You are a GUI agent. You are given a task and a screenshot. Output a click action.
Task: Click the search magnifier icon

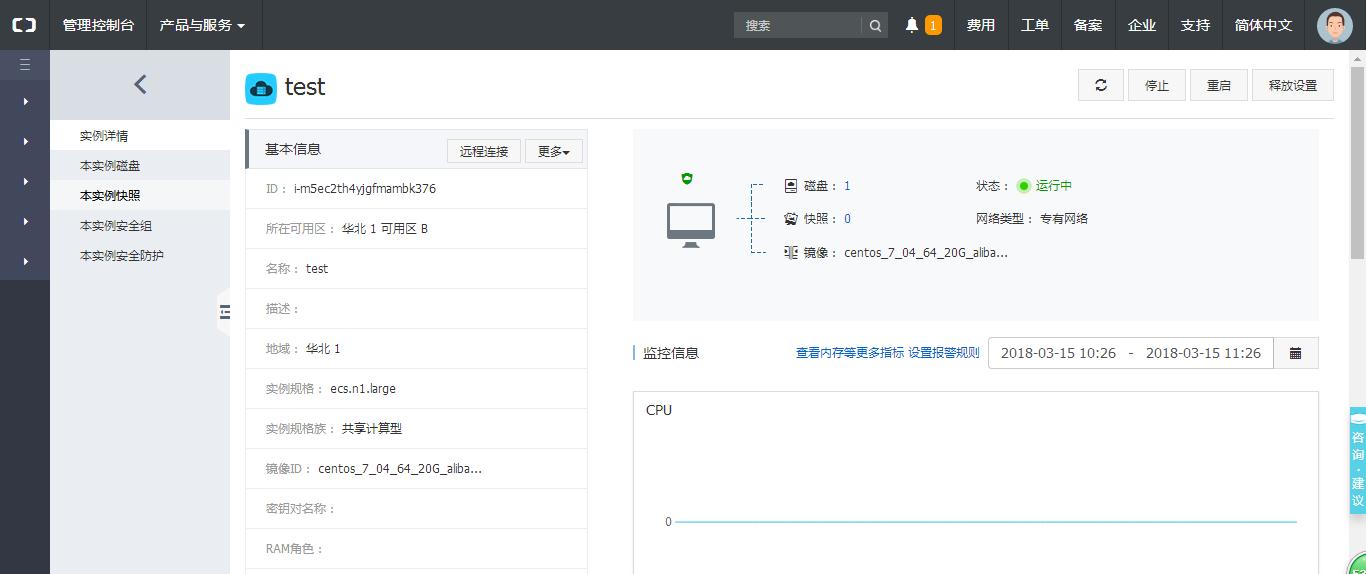[x=875, y=26]
